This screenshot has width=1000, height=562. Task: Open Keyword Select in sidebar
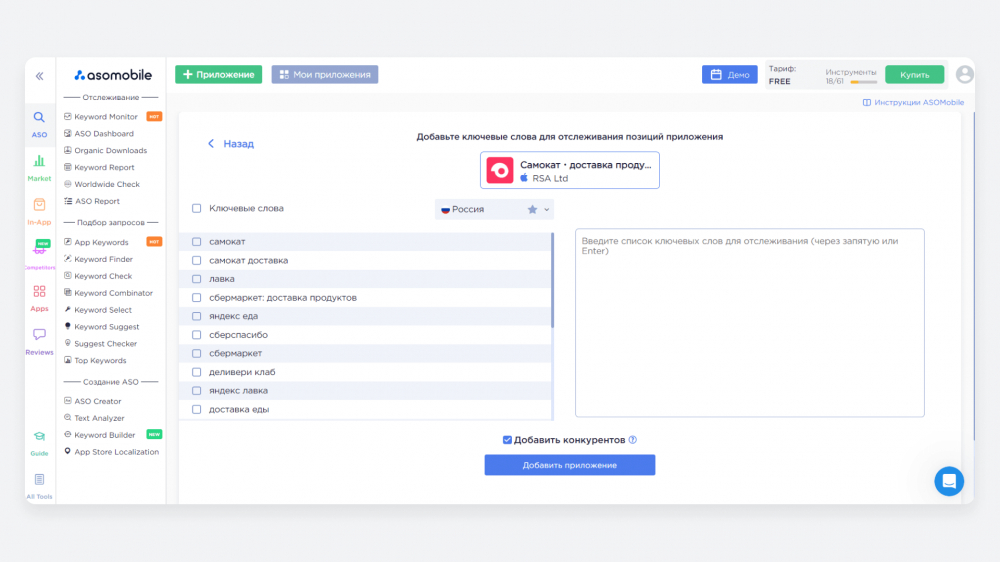[x=103, y=310]
